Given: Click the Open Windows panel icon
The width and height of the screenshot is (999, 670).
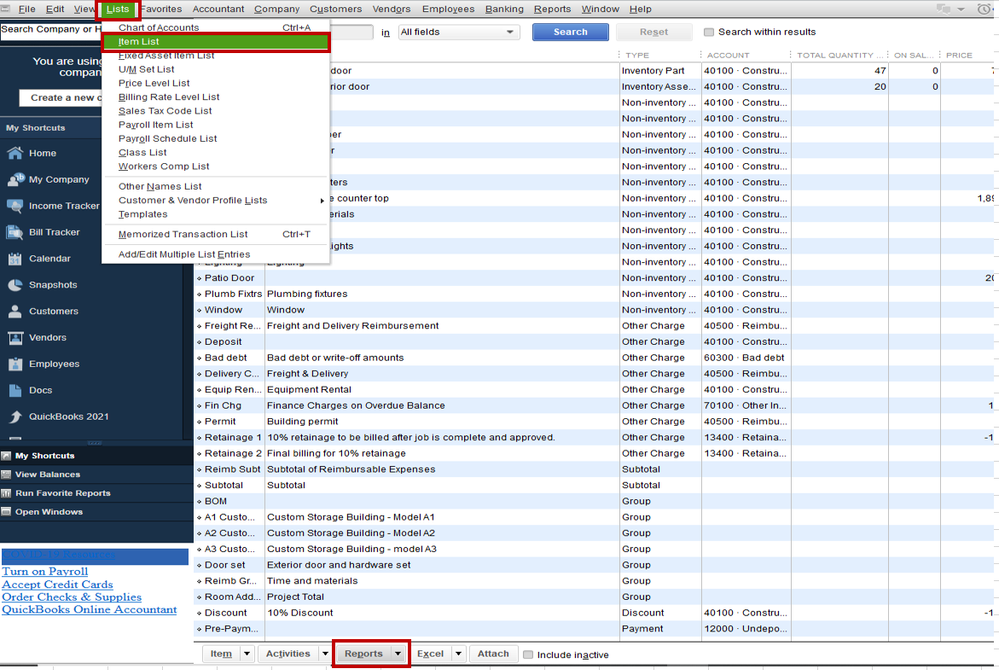Looking at the screenshot, I should [x=6, y=511].
